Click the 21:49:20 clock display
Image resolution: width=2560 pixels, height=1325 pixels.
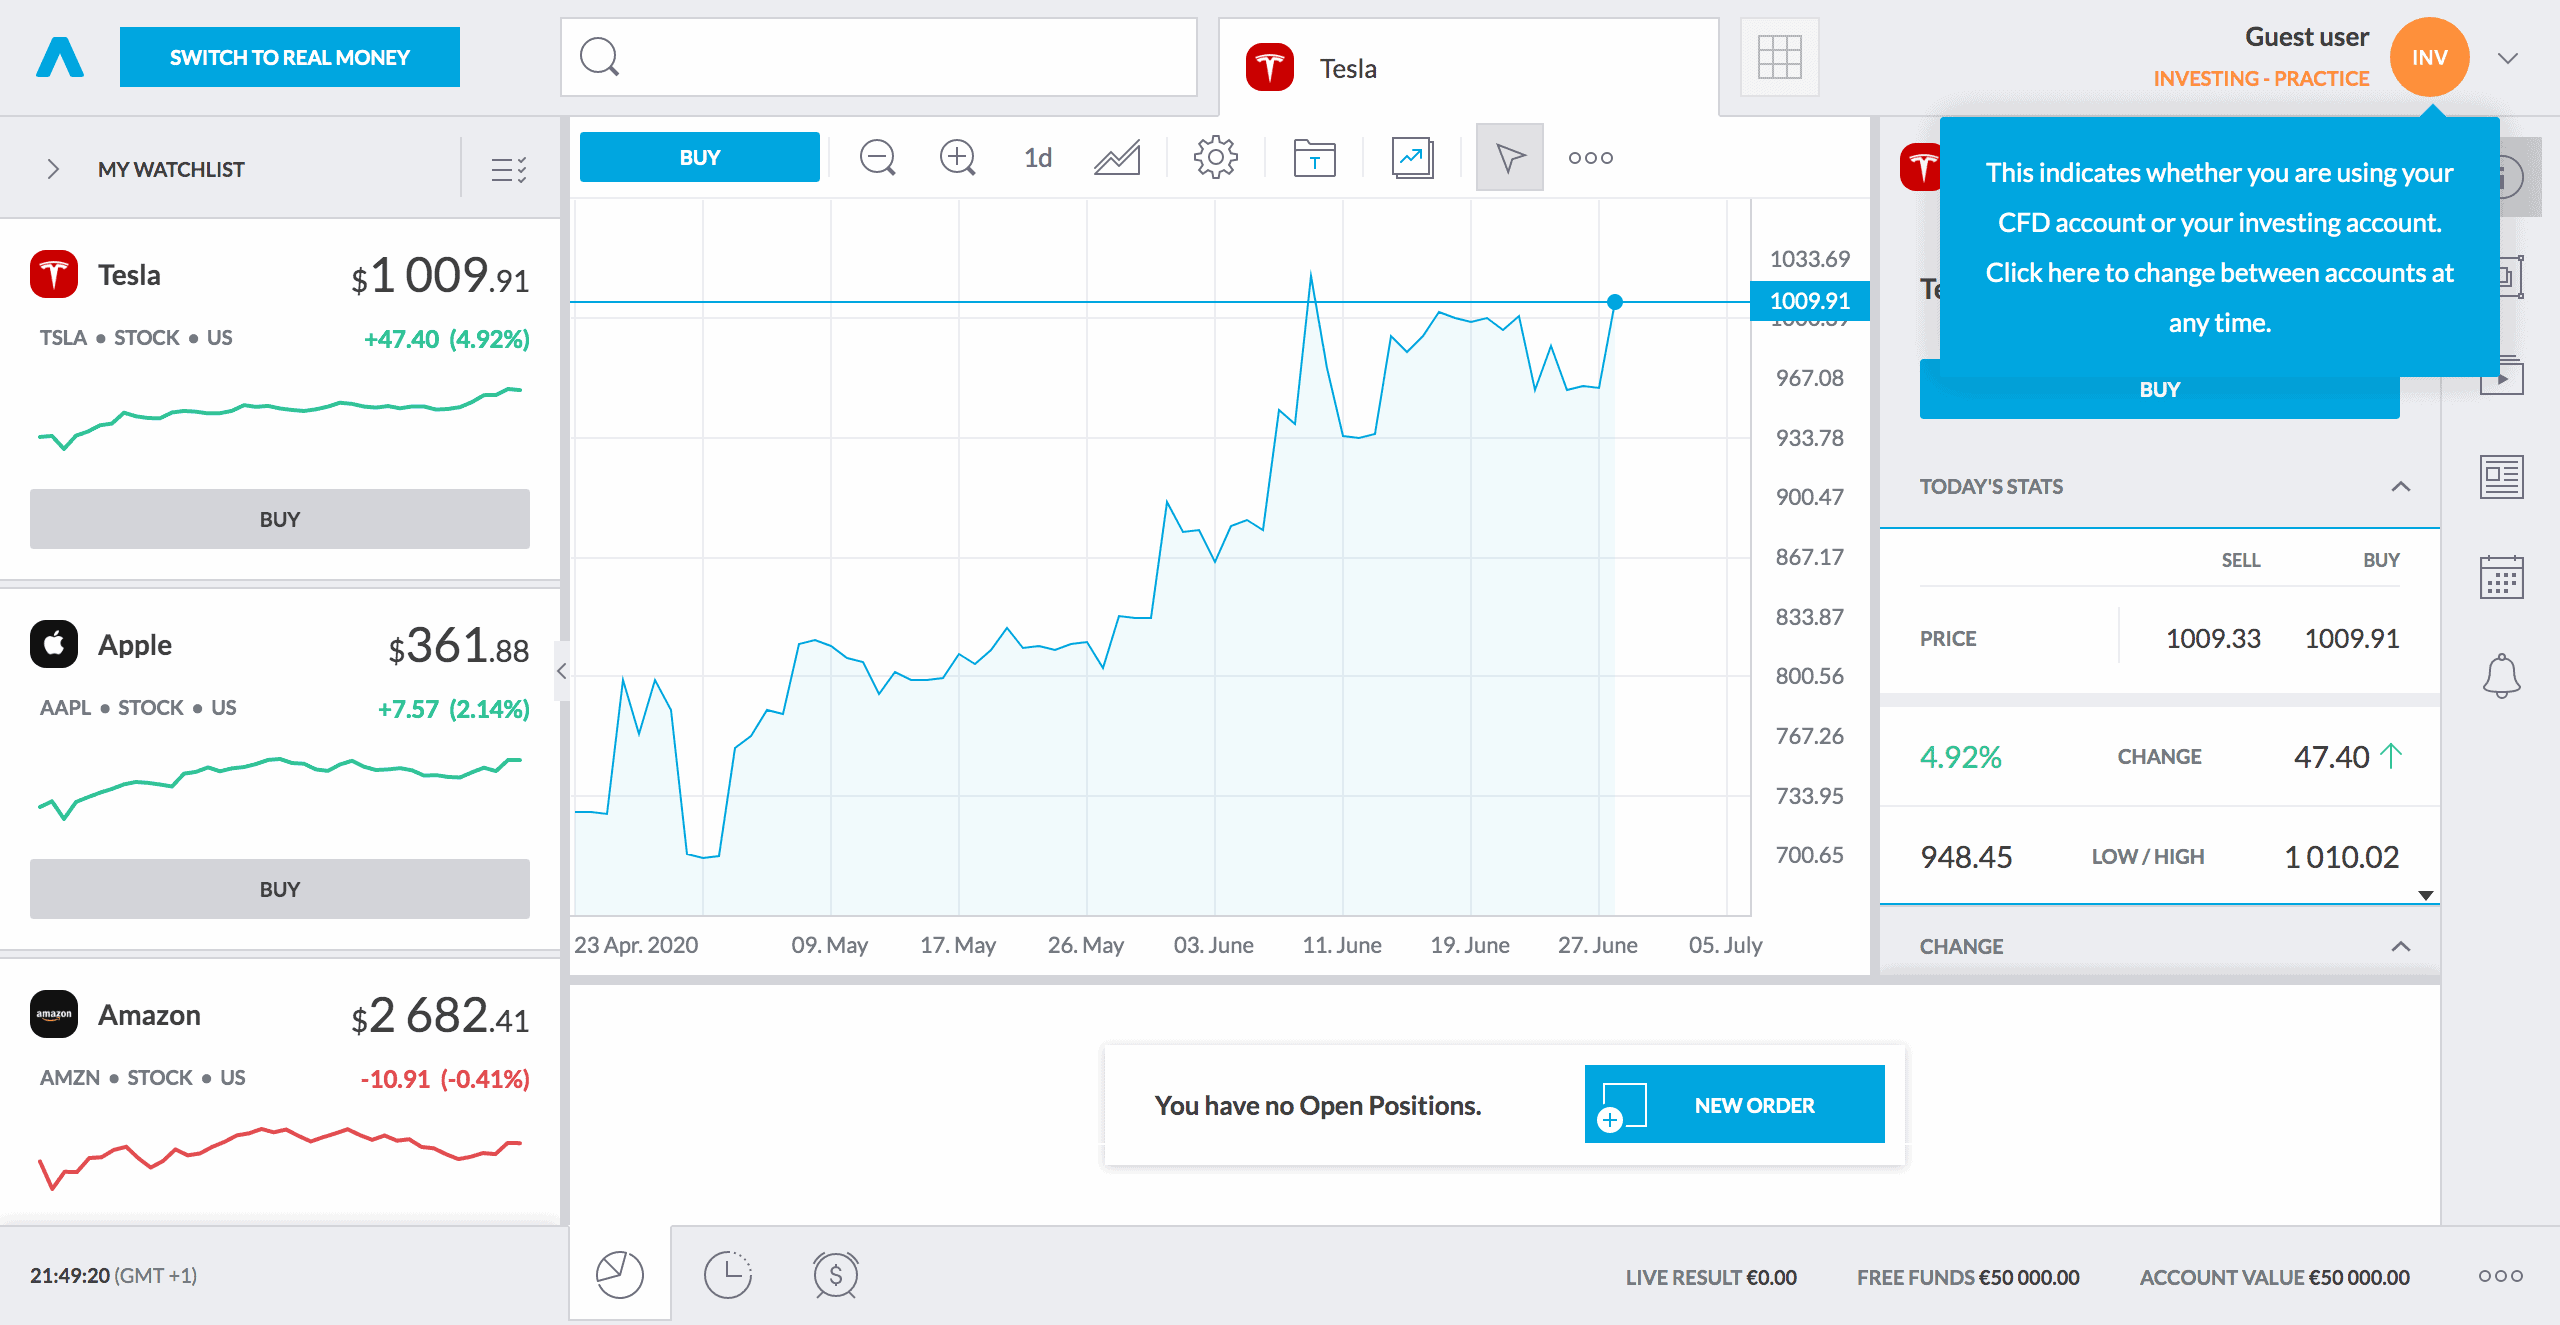click(x=70, y=1275)
